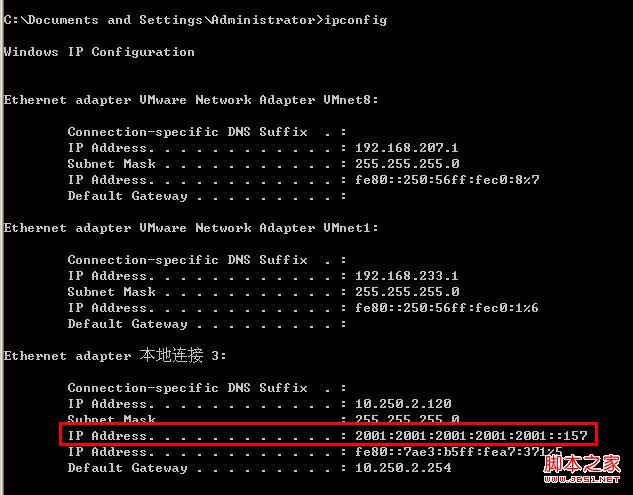Click the 本地连接 3 adapter heading
633x495 pixels.
tap(115, 356)
